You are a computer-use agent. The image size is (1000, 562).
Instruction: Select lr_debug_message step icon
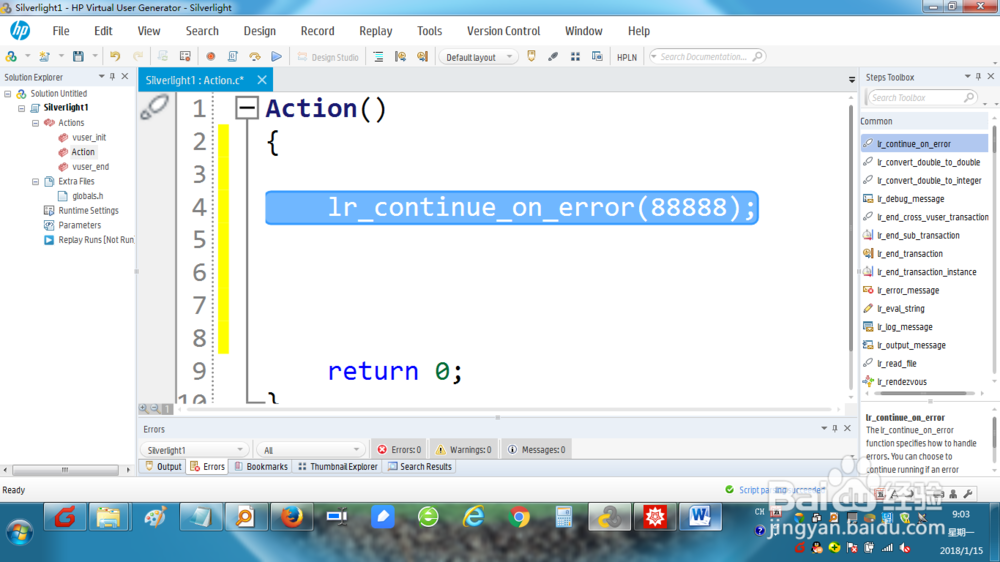coord(868,198)
